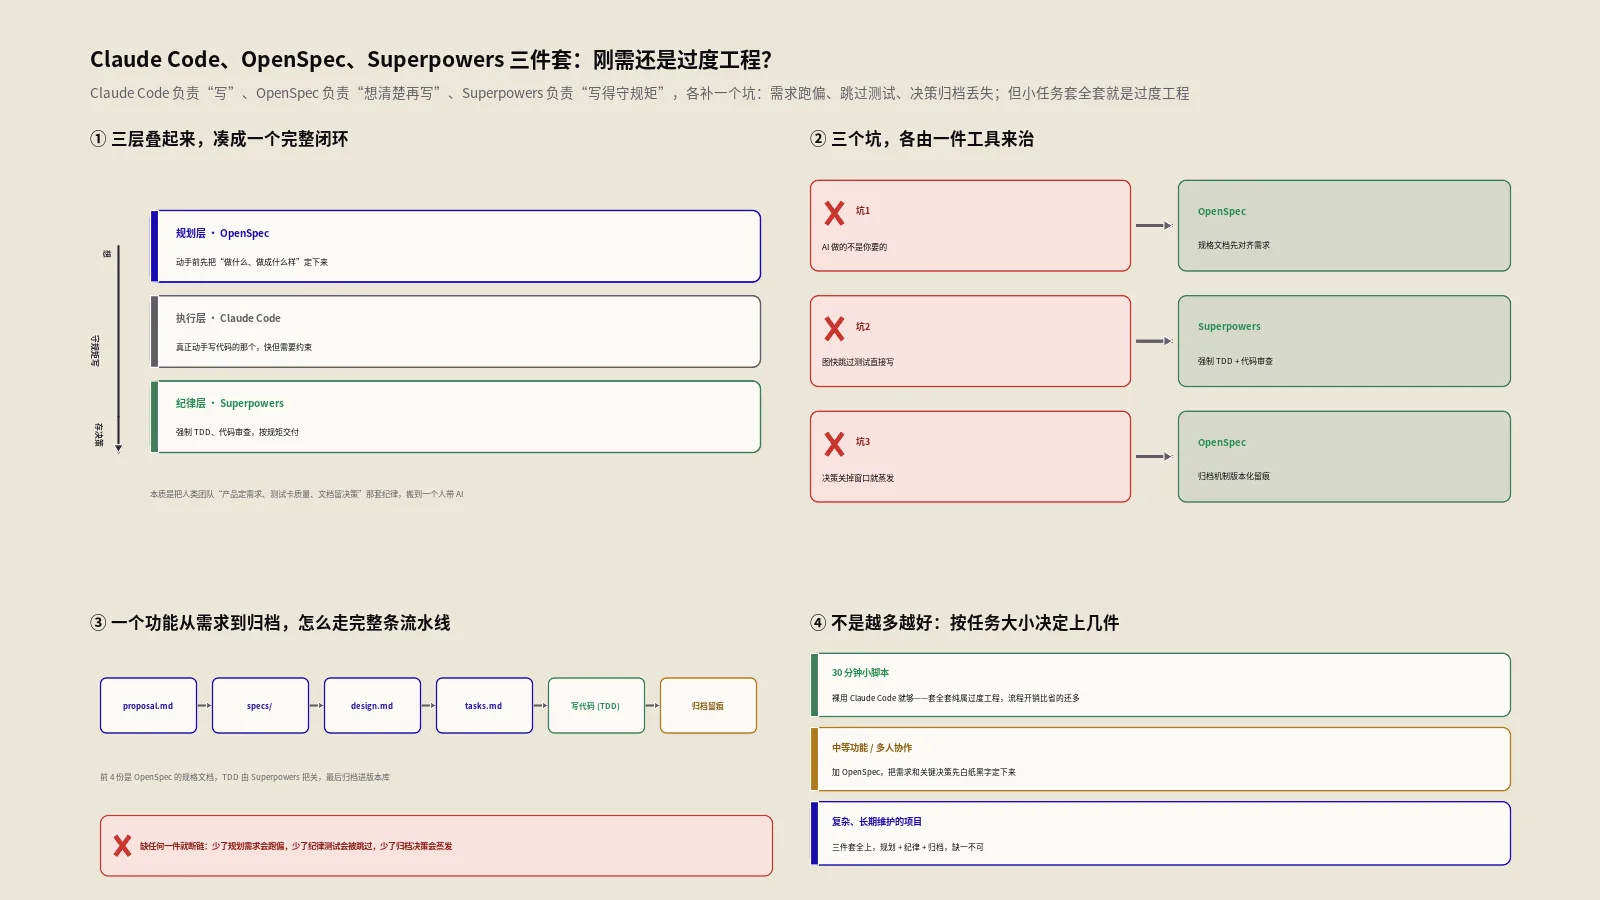The height and width of the screenshot is (900, 1600).
Task: Click the 坑2 card '图快跳过测试直接写'
Action: pyautogui.click(x=970, y=341)
